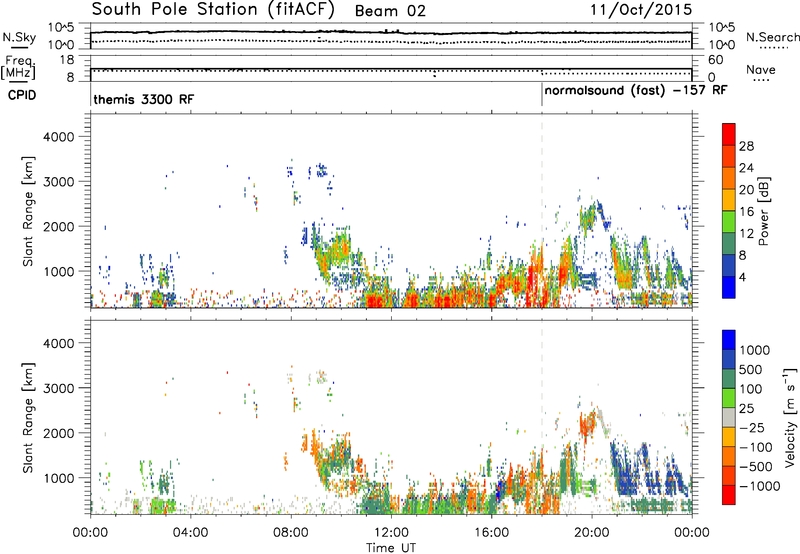Click 'Slant Range [km]' label of velocity panel
Image resolution: width=800 pixels, height=554 pixels.
coord(29,418)
